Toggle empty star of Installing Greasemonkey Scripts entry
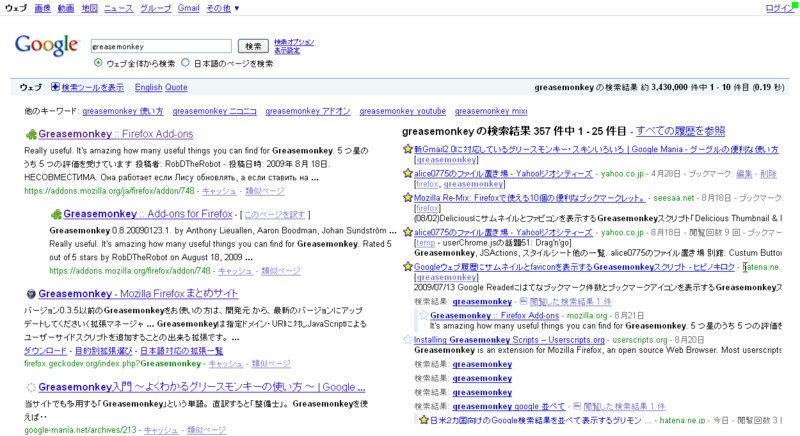Screen dimensions: 800x436 point(408,339)
